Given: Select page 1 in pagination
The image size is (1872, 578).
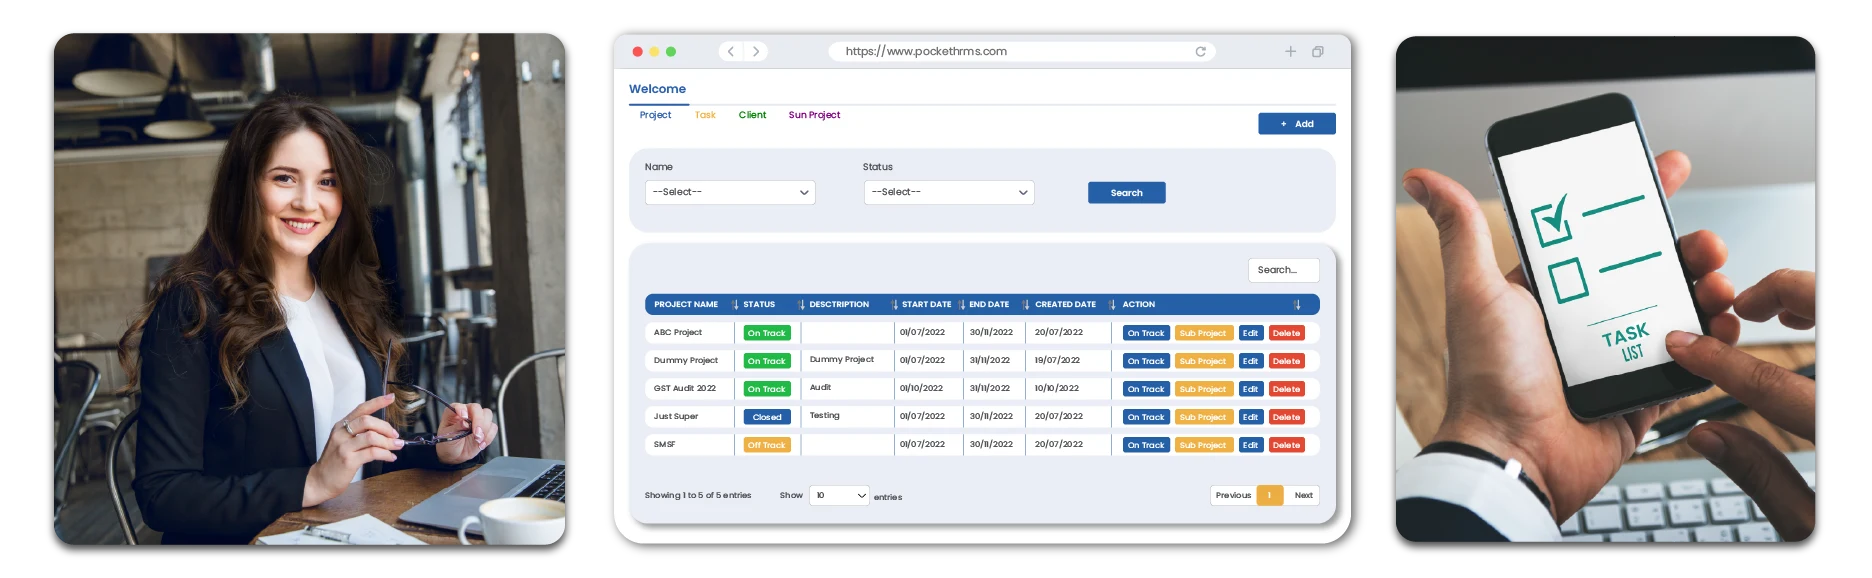Looking at the screenshot, I should [x=1270, y=495].
